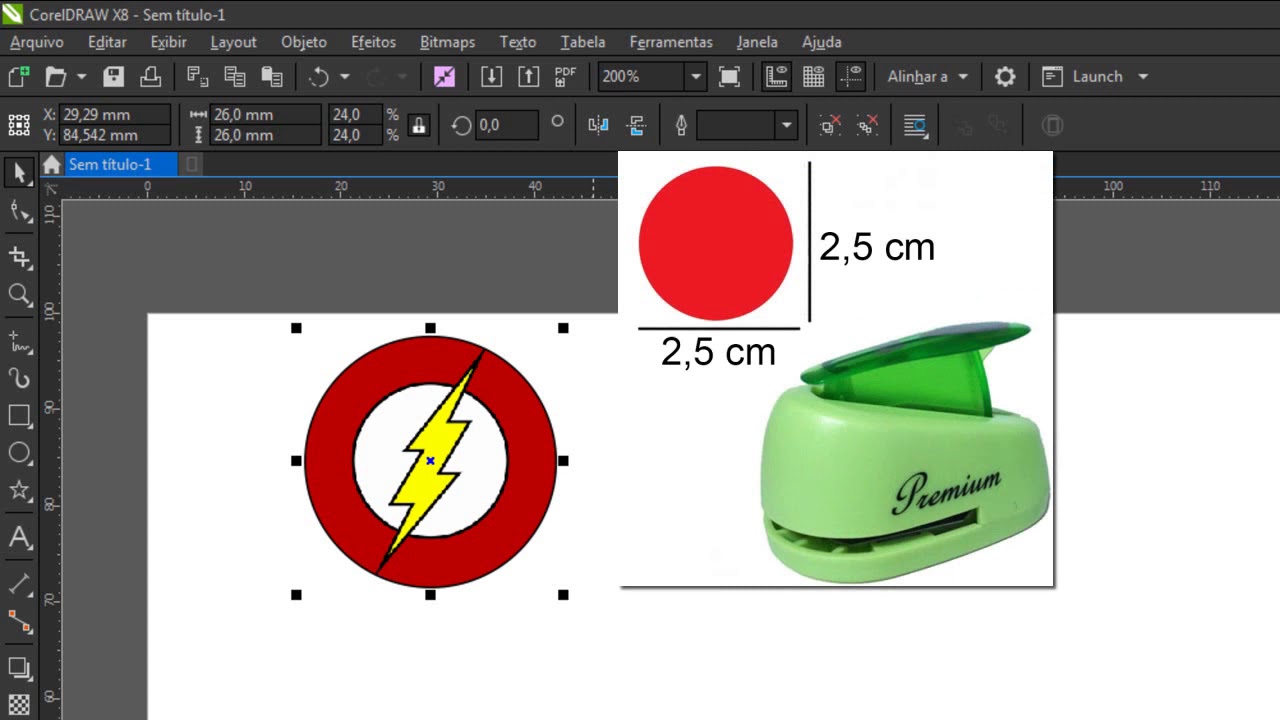
Task: Open the Tabela menu
Action: 583,42
